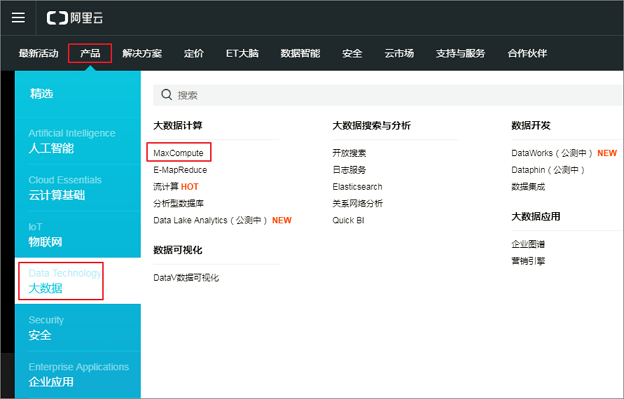Open the 产品 menu

(90, 53)
